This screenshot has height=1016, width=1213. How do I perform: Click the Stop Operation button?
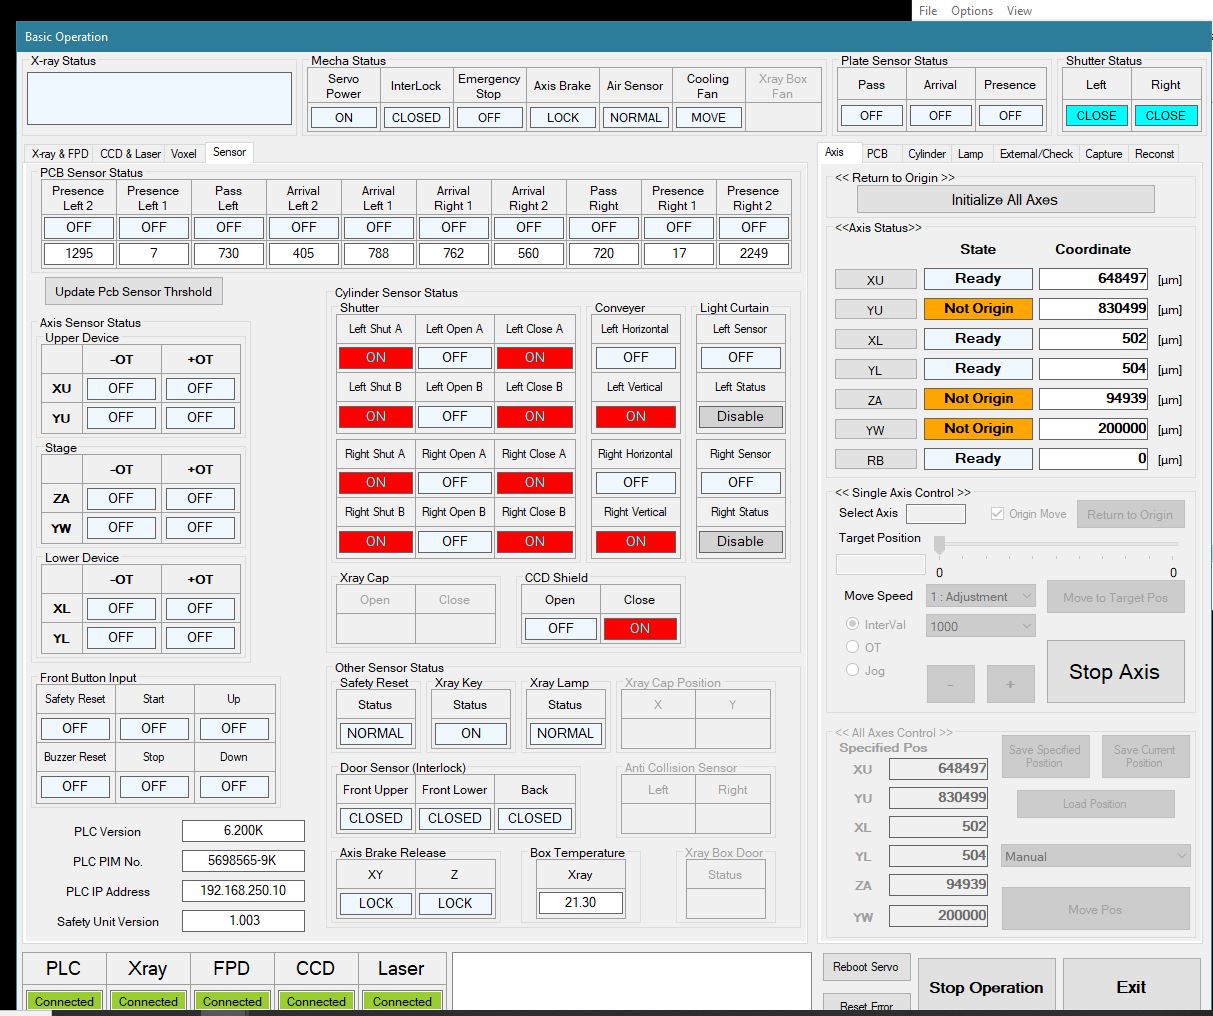click(x=986, y=987)
